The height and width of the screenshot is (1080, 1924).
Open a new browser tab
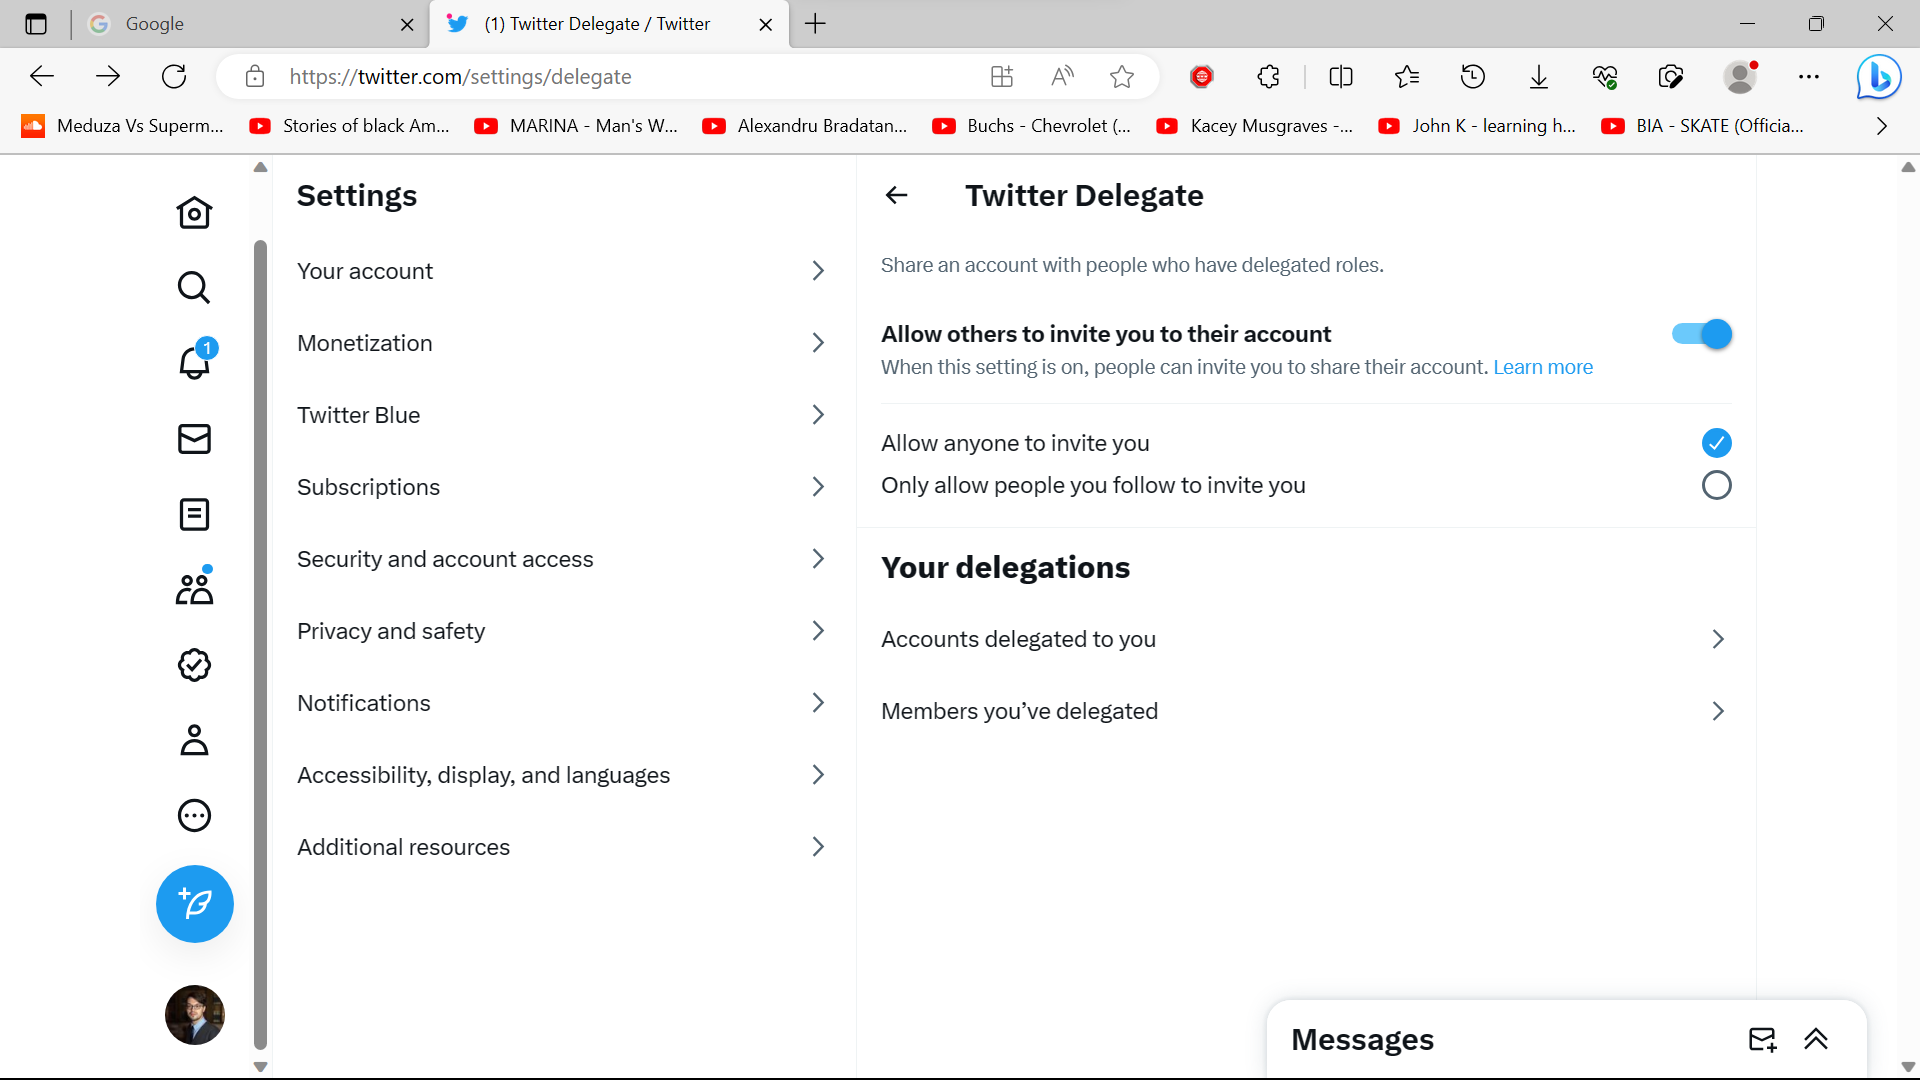(x=815, y=24)
